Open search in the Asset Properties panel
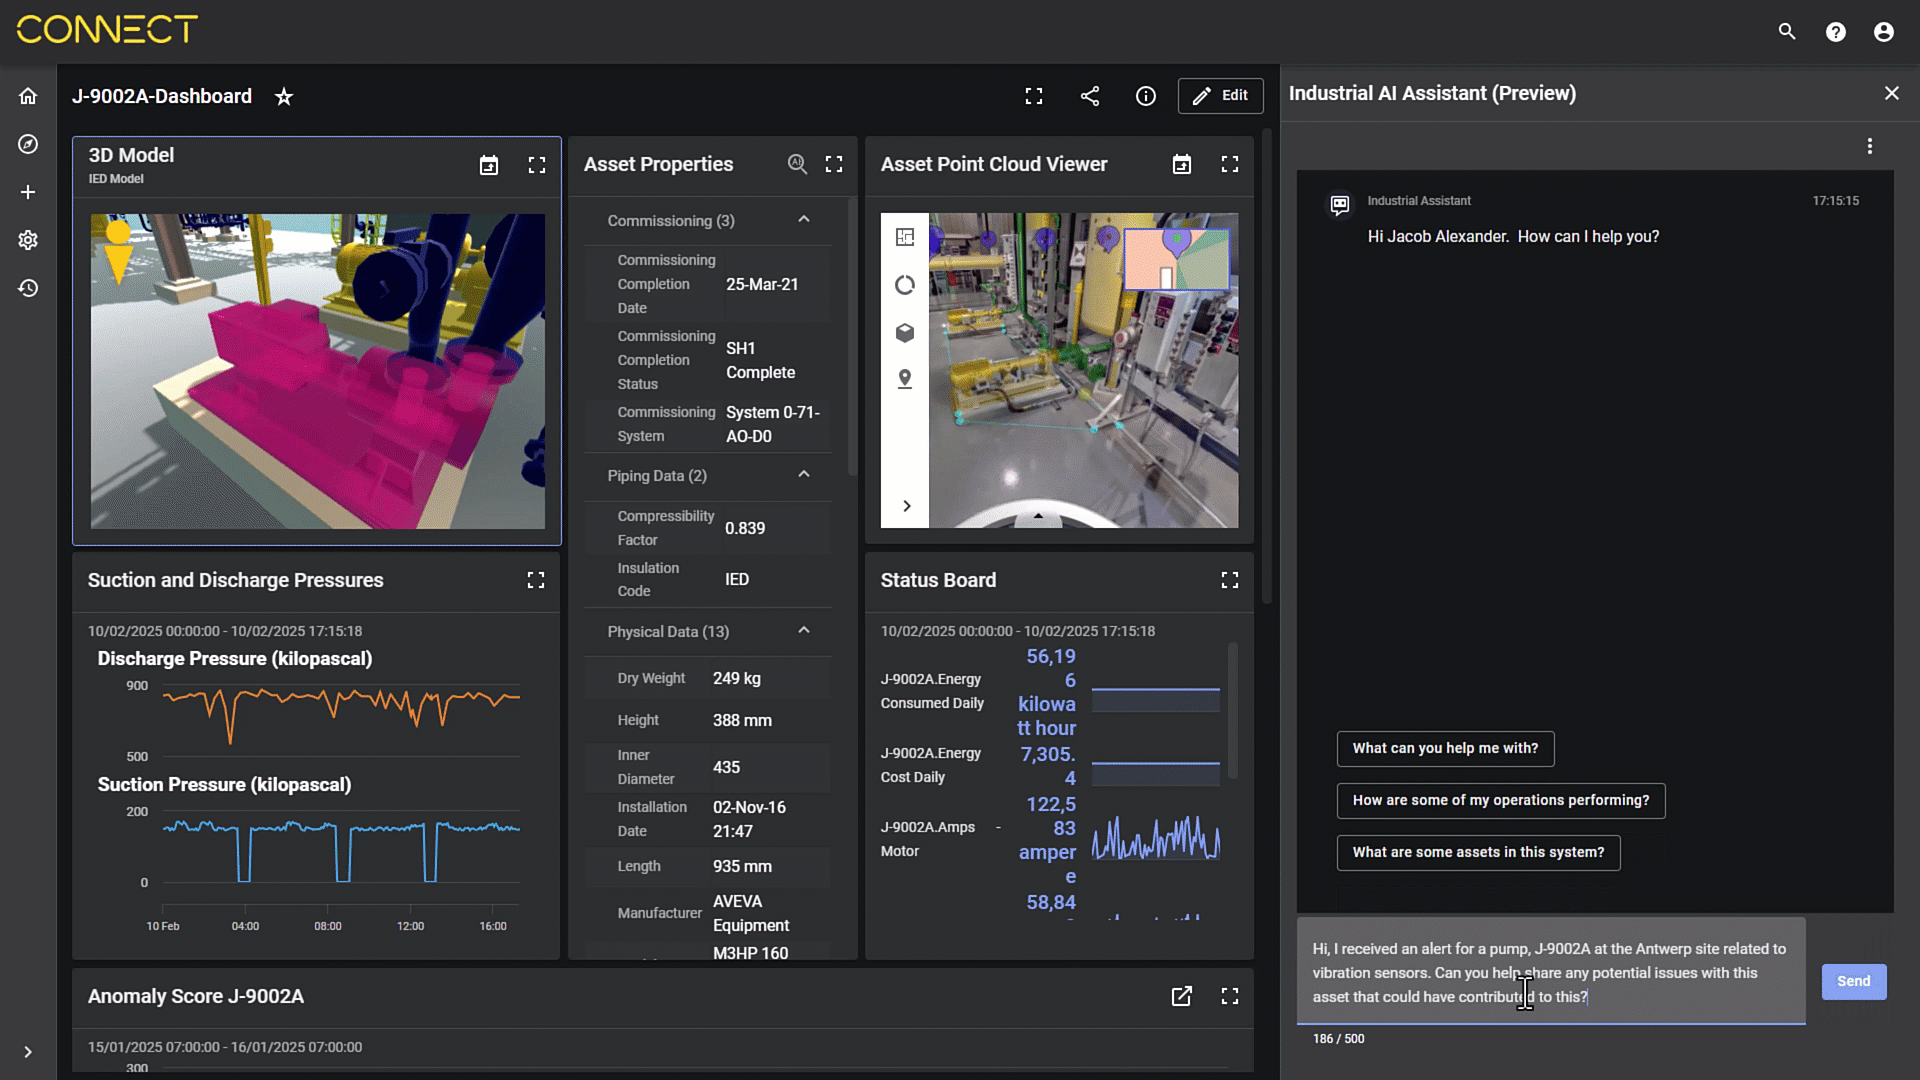Image resolution: width=1920 pixels, height=1080 pixels. coord(798,164)
